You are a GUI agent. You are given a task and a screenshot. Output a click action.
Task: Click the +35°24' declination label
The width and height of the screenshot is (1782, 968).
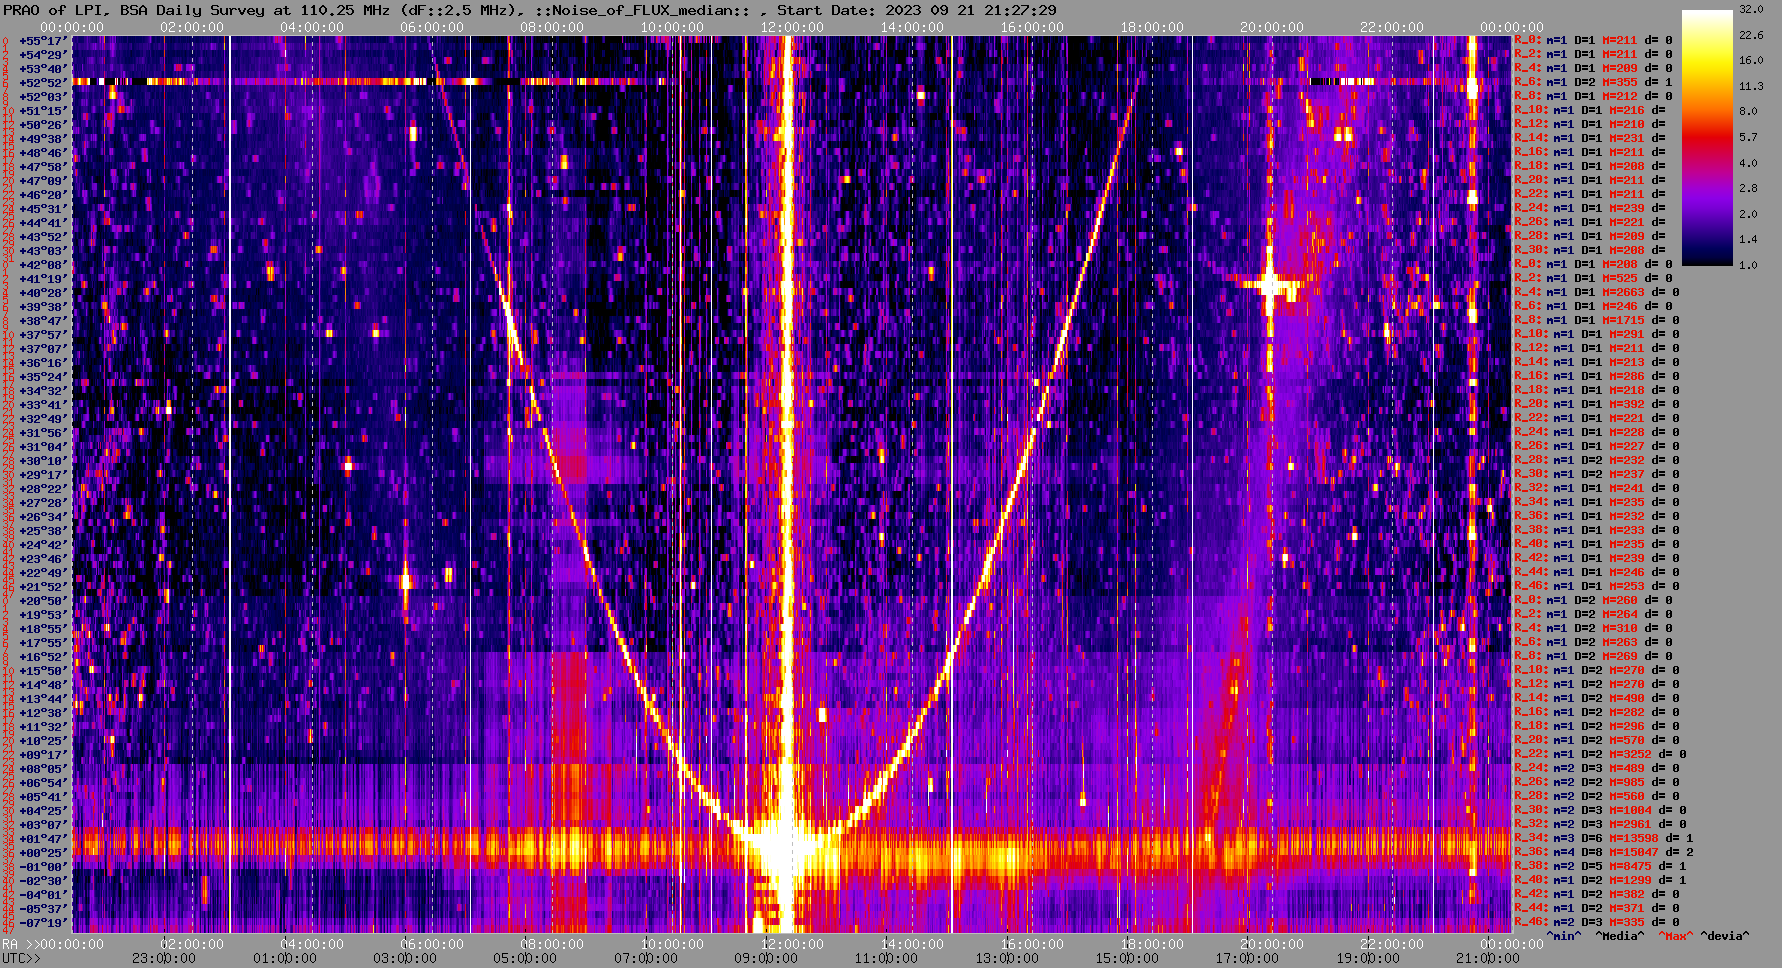pyautogui.click(x=42, y=377)
